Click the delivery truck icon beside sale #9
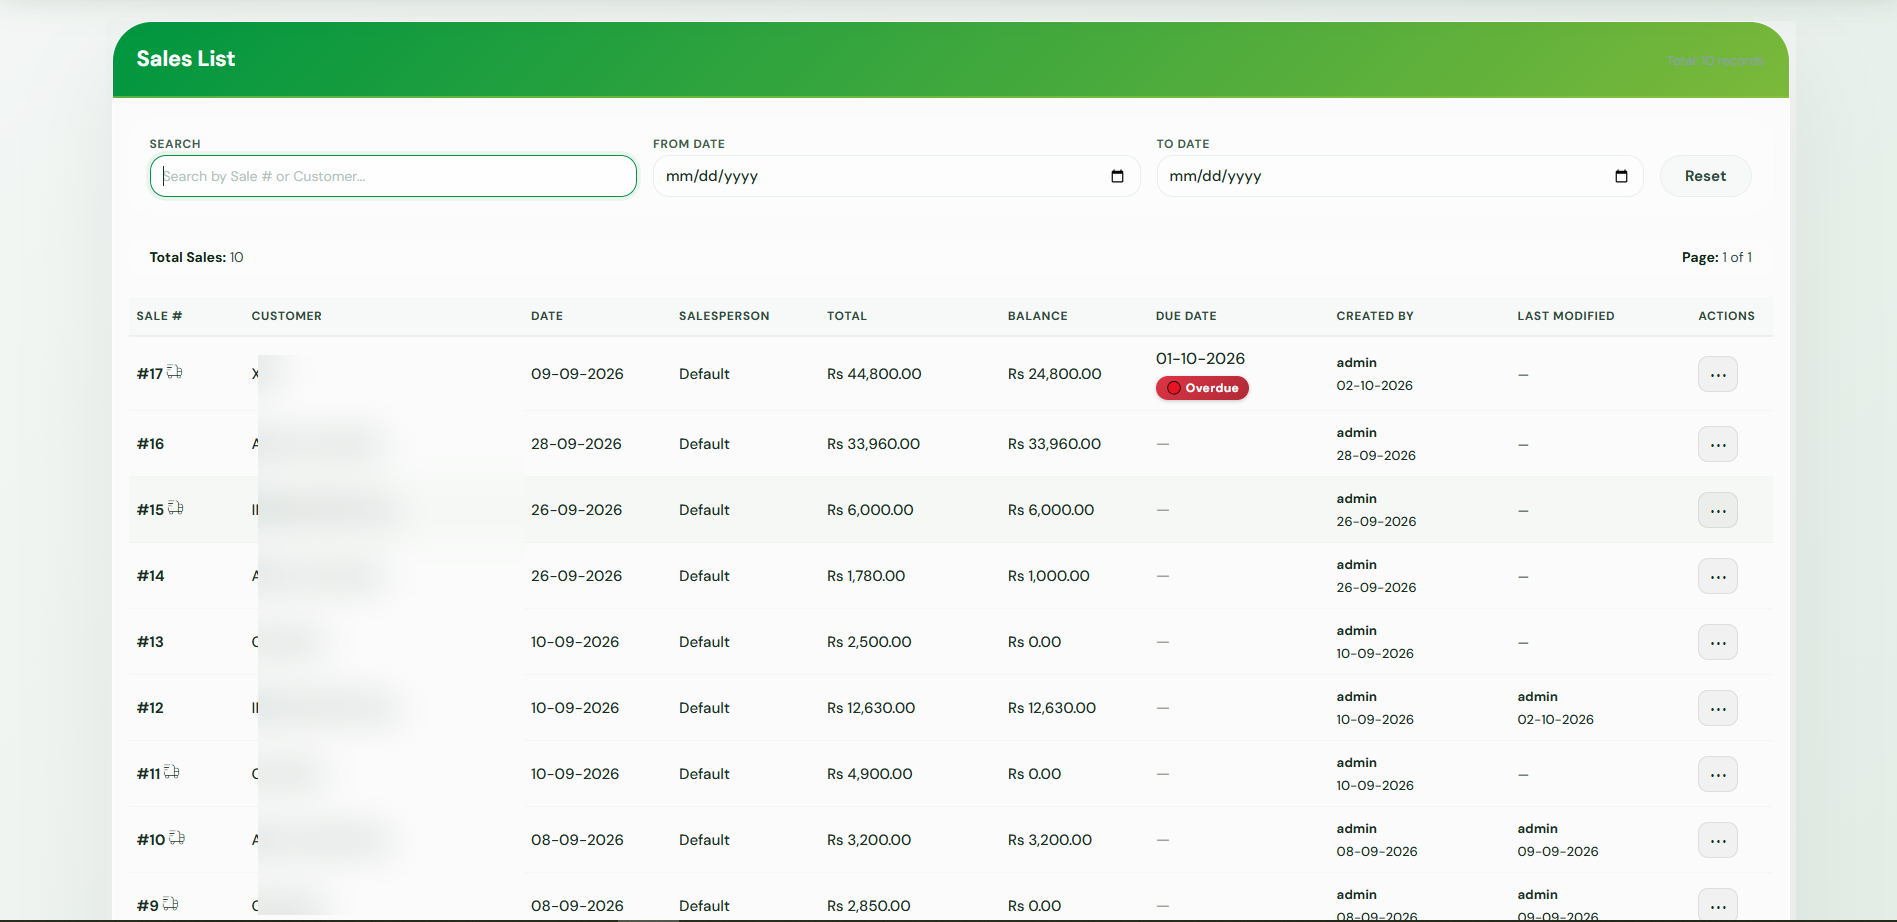Image resolution: width=1897 pixels, height=922 pixels. pyautogui.click(x=170, y=904)
